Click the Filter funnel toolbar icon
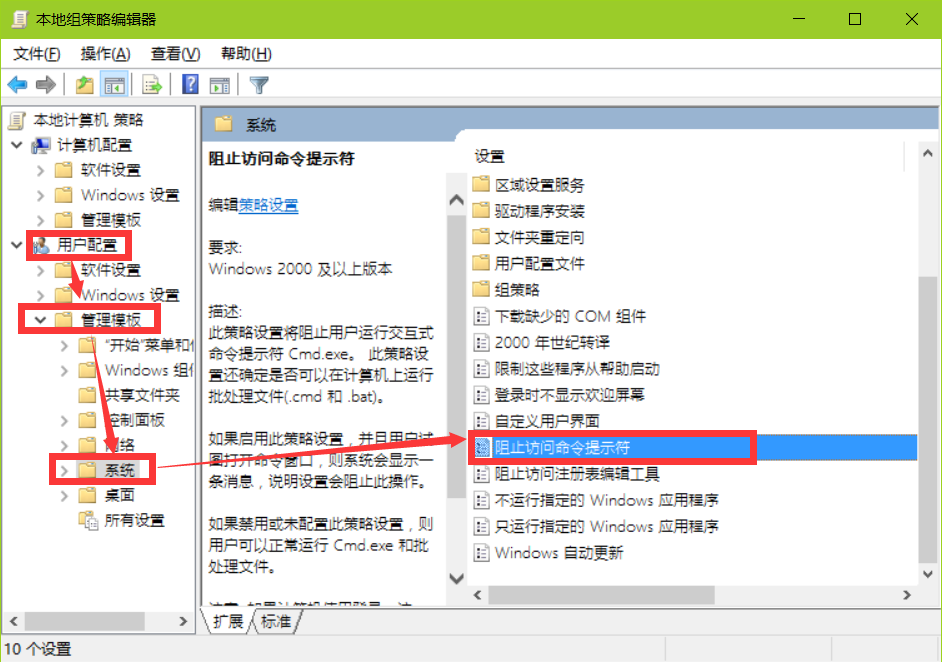This screenshot has width=942, height=662. click(259, 85)
